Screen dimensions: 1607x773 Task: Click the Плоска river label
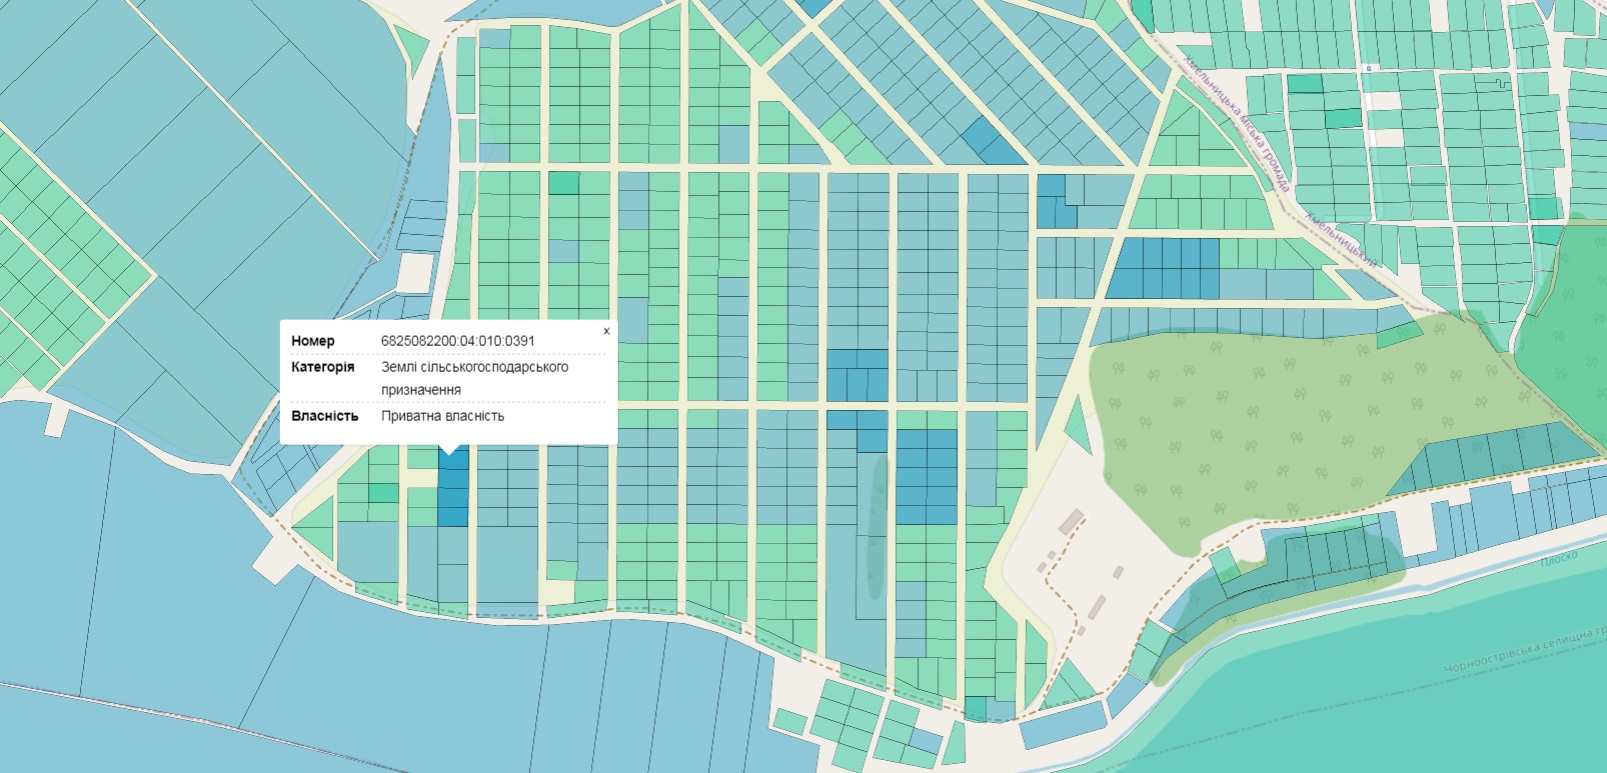tap(1559, 557)
